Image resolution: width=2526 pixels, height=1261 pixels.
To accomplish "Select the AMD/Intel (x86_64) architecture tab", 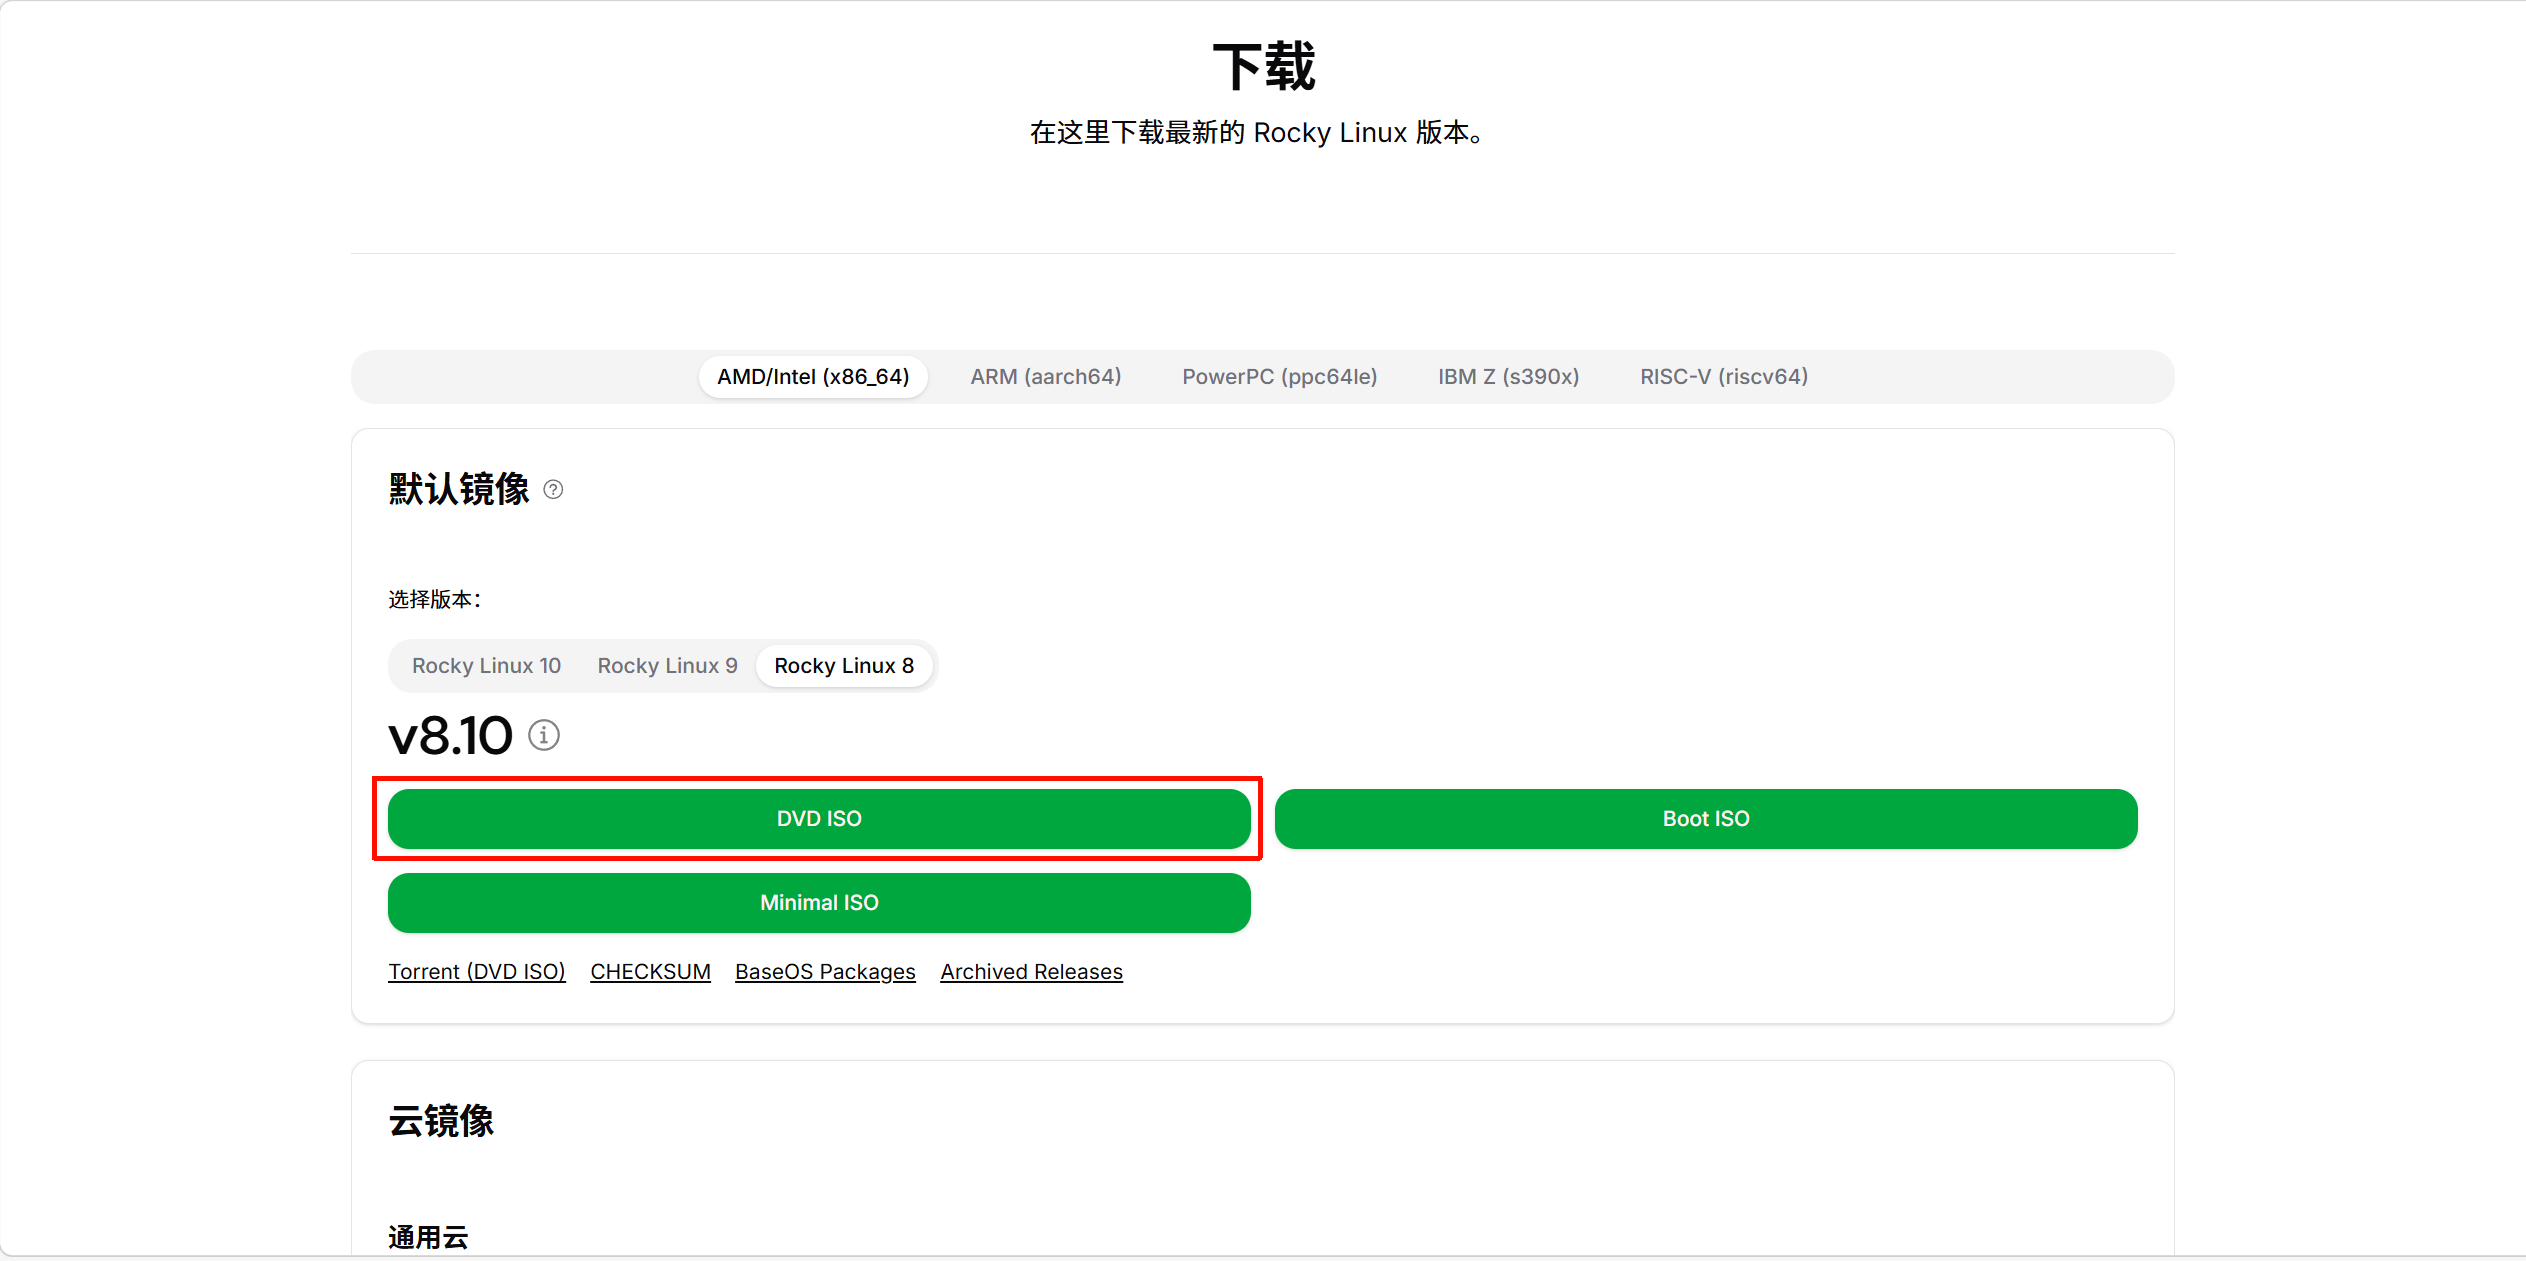I will pos(813,377).
